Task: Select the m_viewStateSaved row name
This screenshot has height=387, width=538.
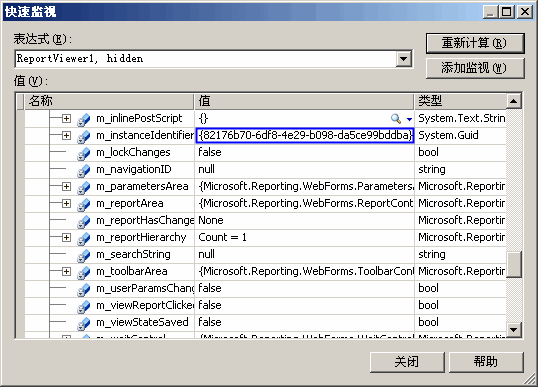Action: pyautogui.click(x=142, y=322)
